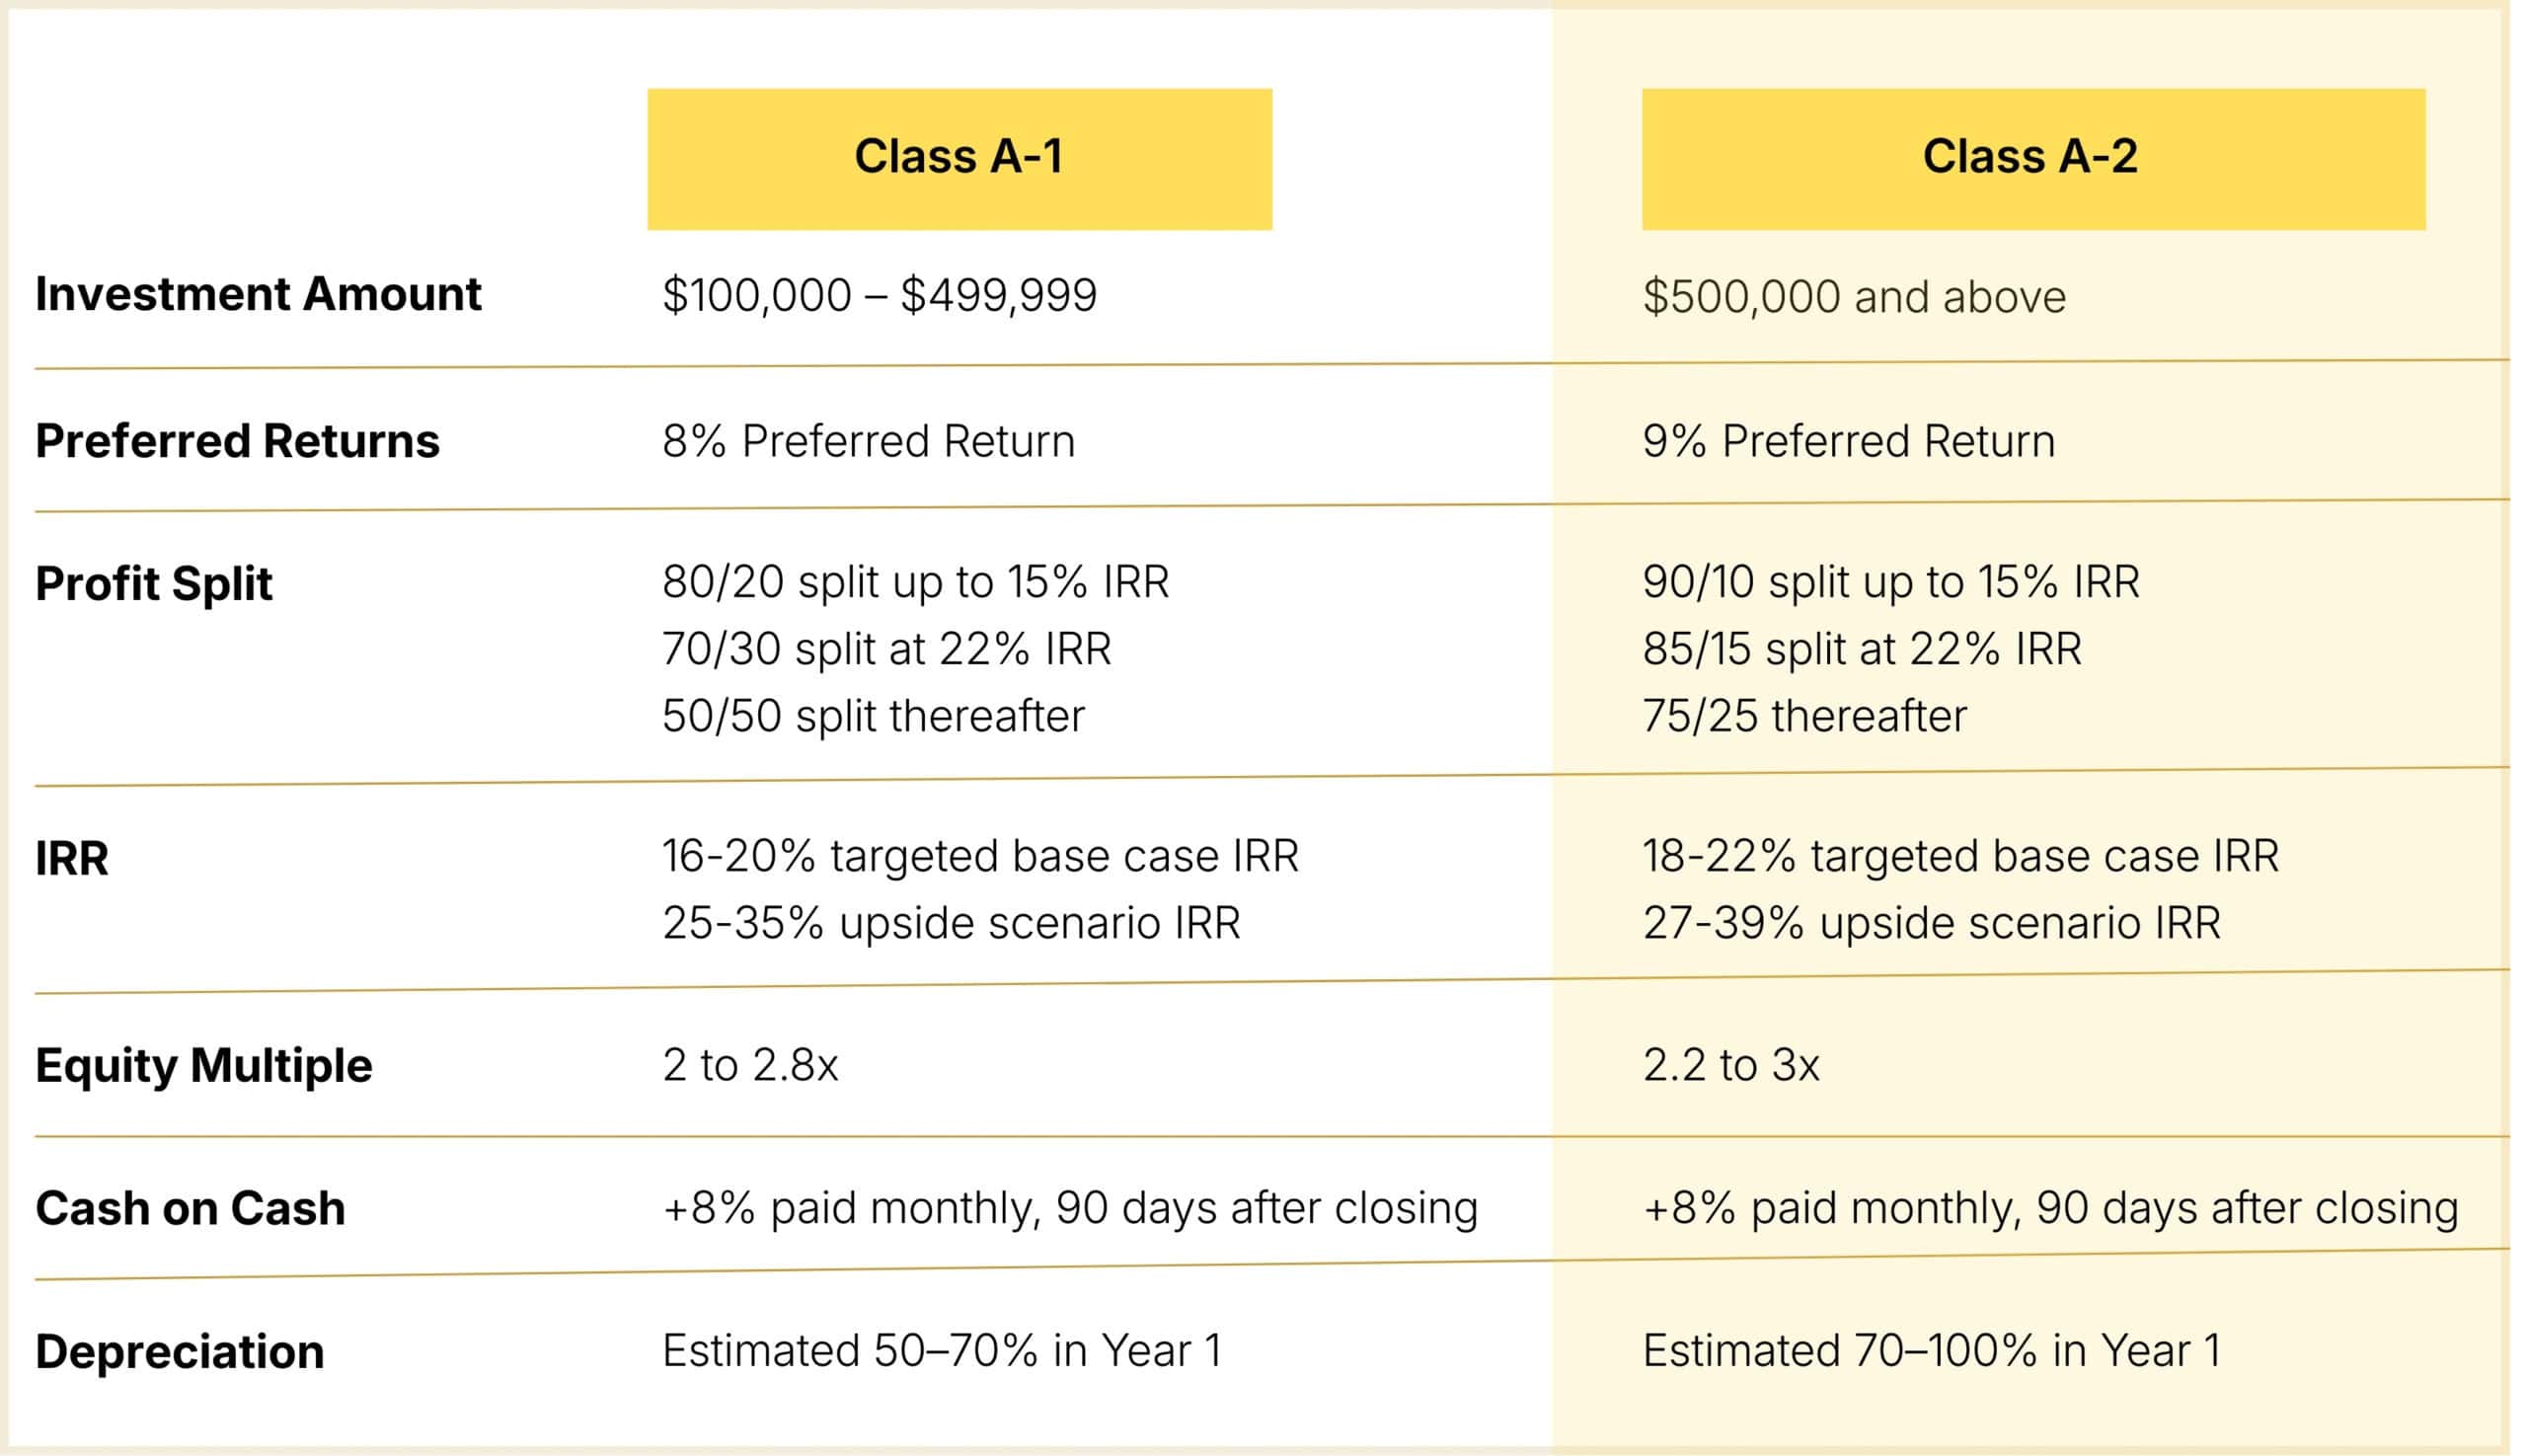2527x1456 pixels.
Task: Select Estimated 70–100% in Year 1 text
Action: click(1931, 1351)
